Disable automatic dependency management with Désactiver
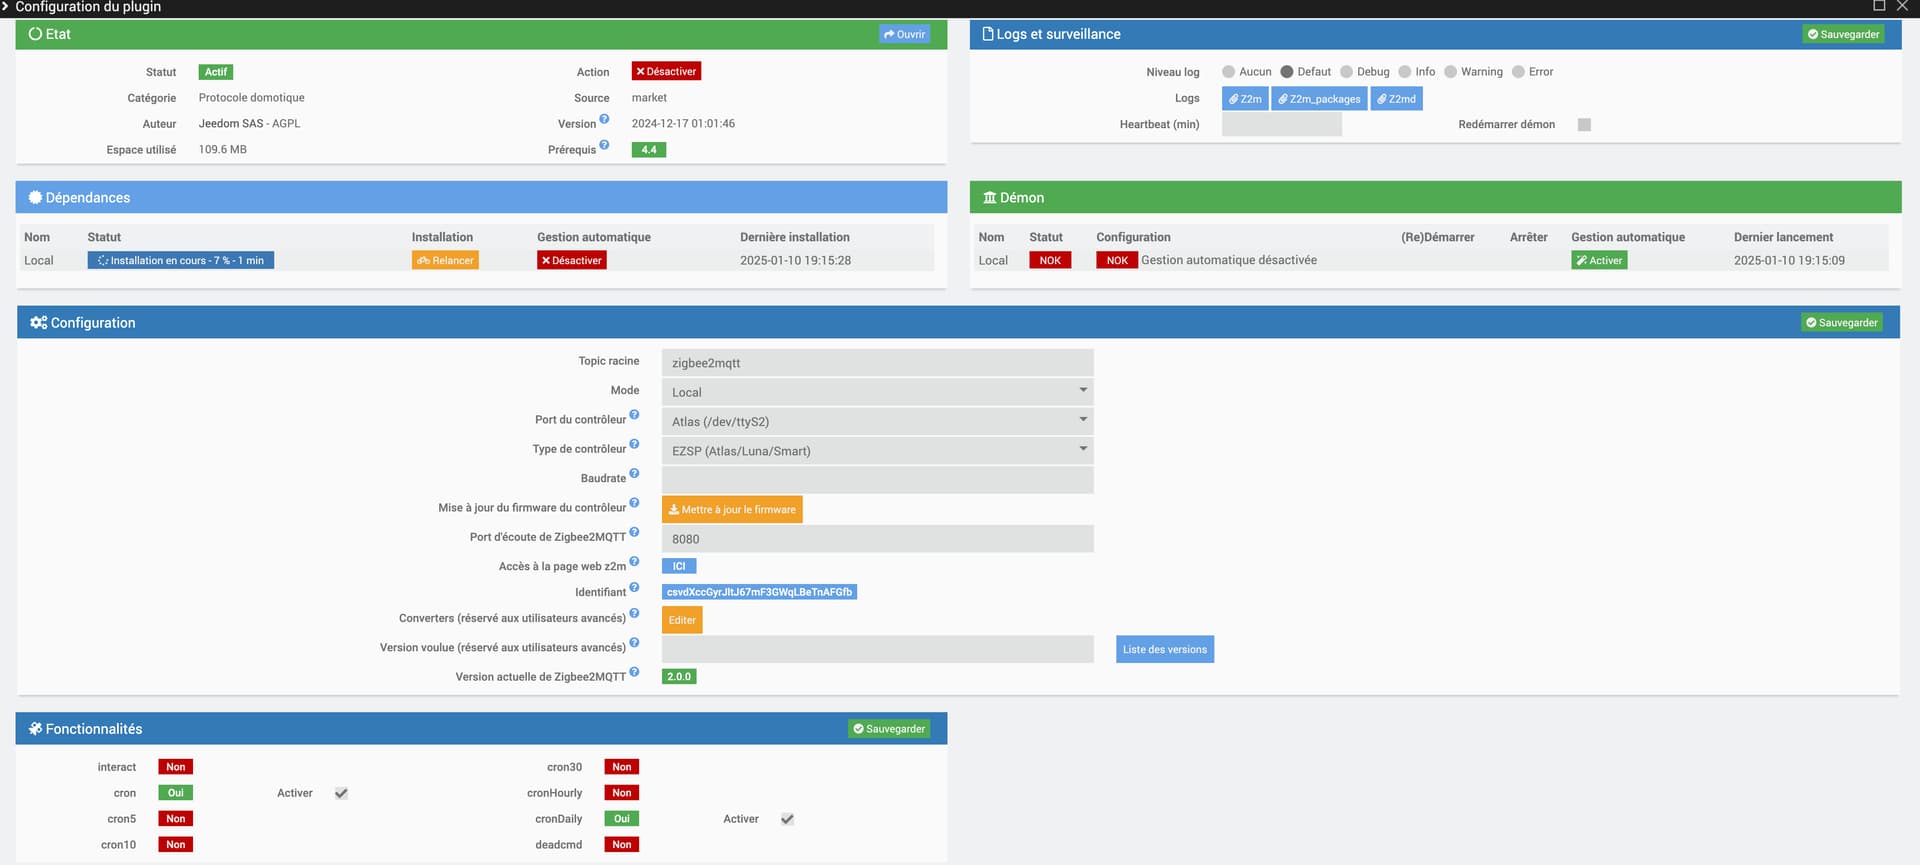This screenshot has width=1920, height=865. (x=572, y=260)
